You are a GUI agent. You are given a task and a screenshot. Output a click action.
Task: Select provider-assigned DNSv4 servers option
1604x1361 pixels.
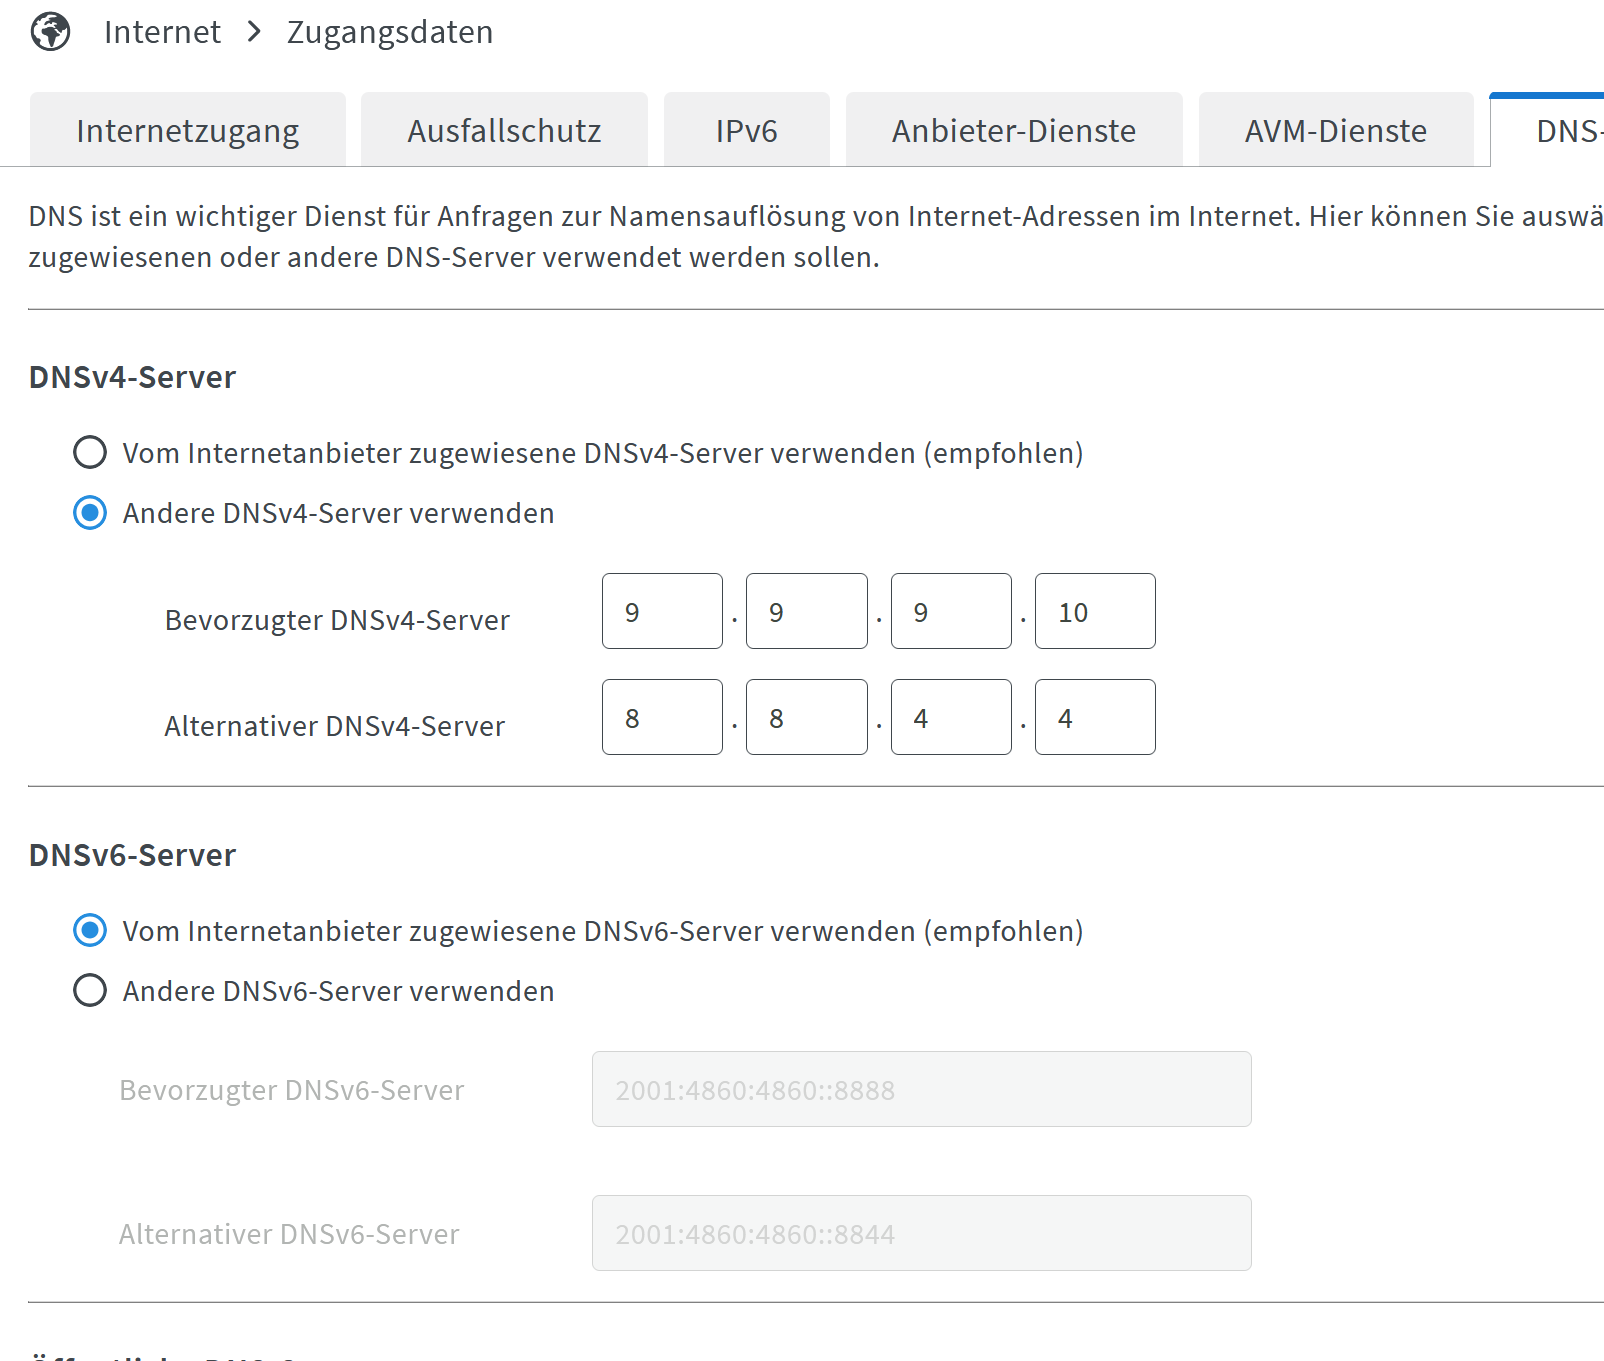click(90, 452)
